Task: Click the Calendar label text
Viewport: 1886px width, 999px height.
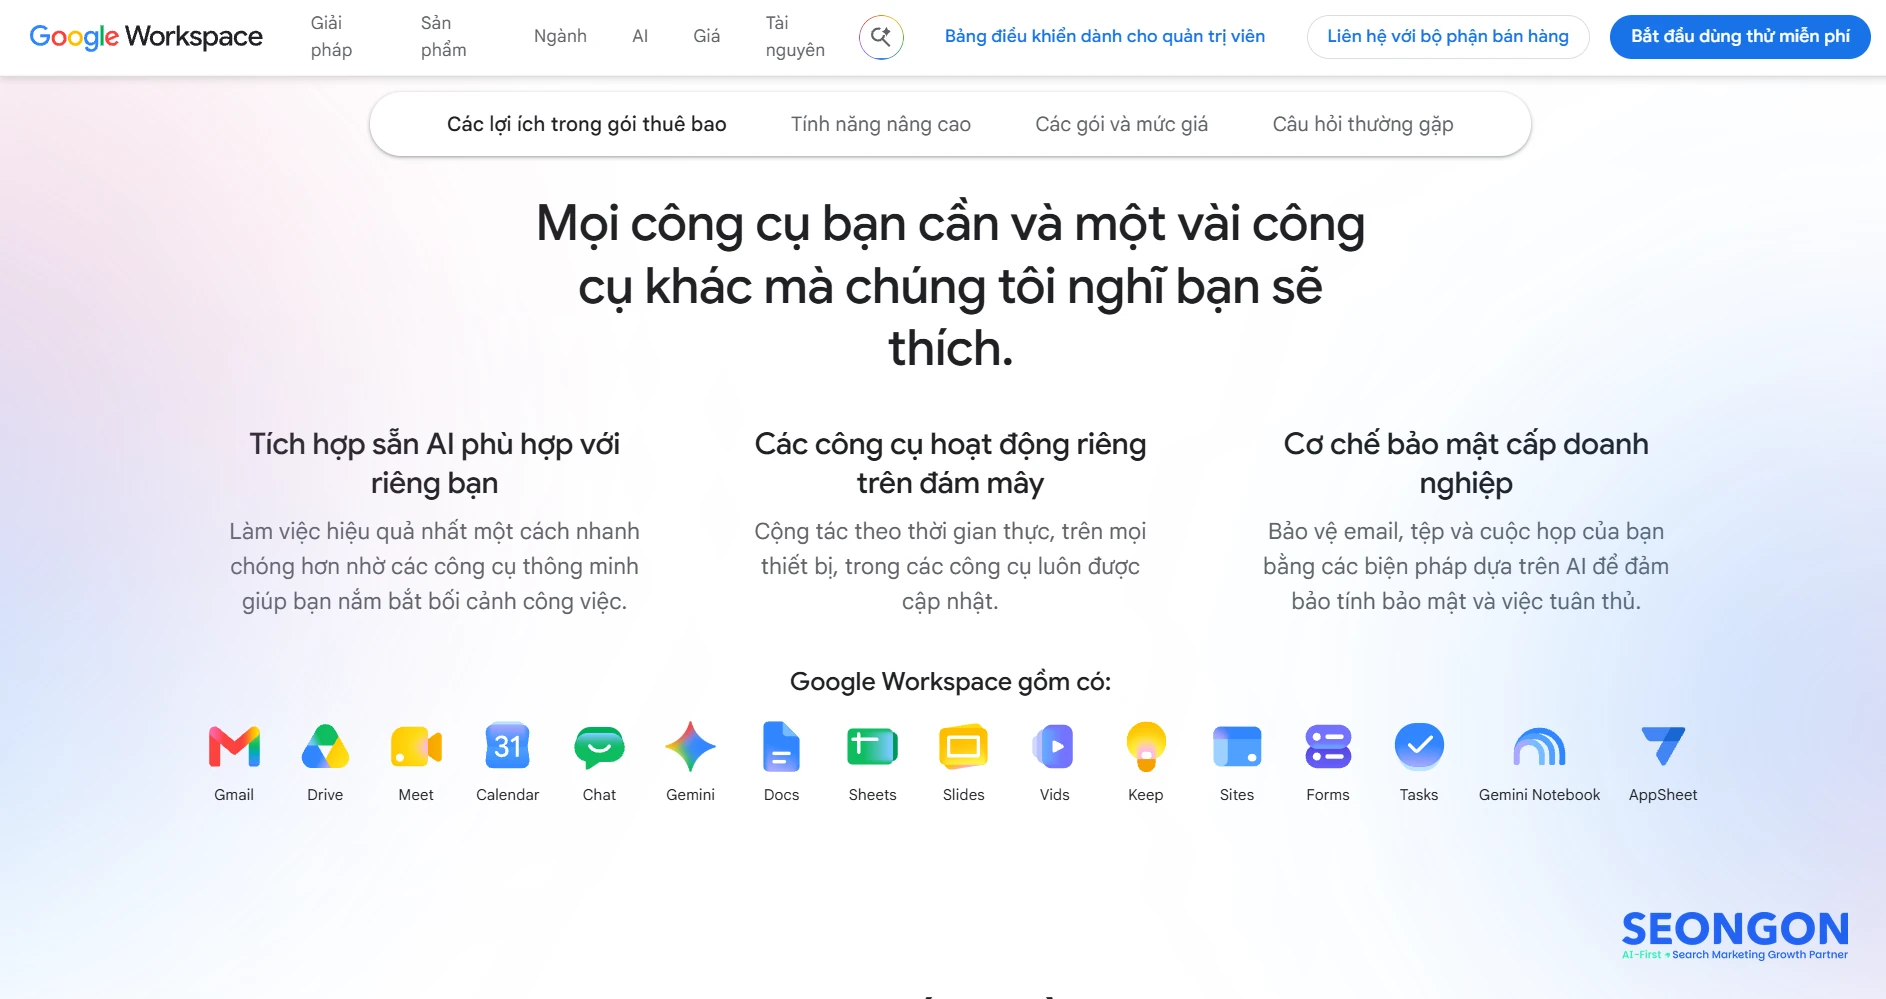Action: [x=507, y=795]
